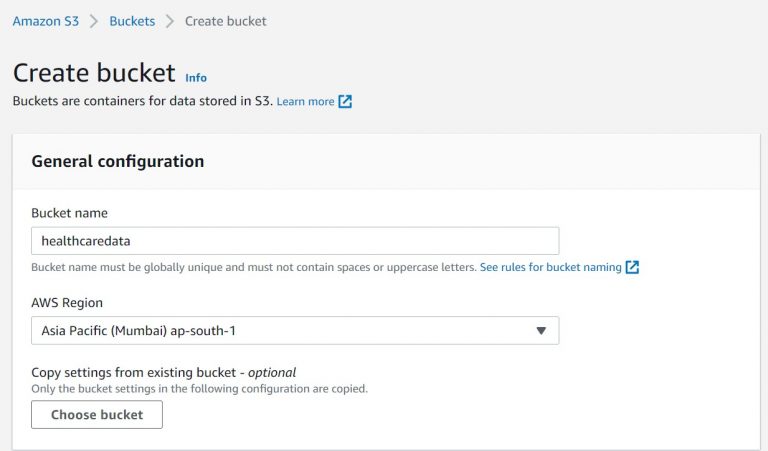Click the chevron after Buckets breadcrumb

[170, 20]
